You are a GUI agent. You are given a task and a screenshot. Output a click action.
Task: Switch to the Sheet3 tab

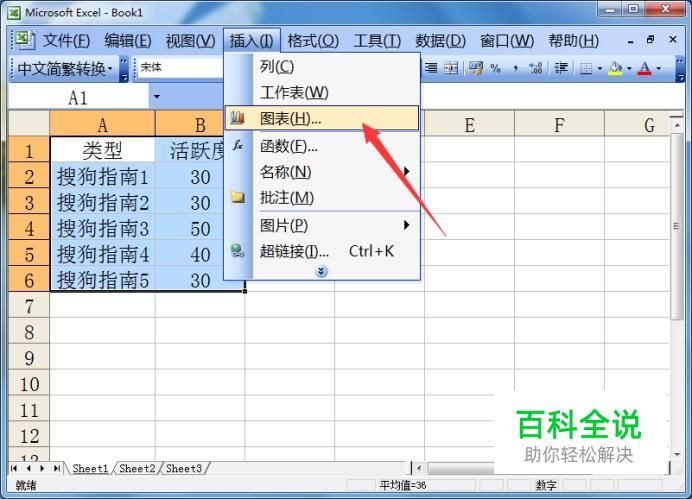tap(184, 468)
